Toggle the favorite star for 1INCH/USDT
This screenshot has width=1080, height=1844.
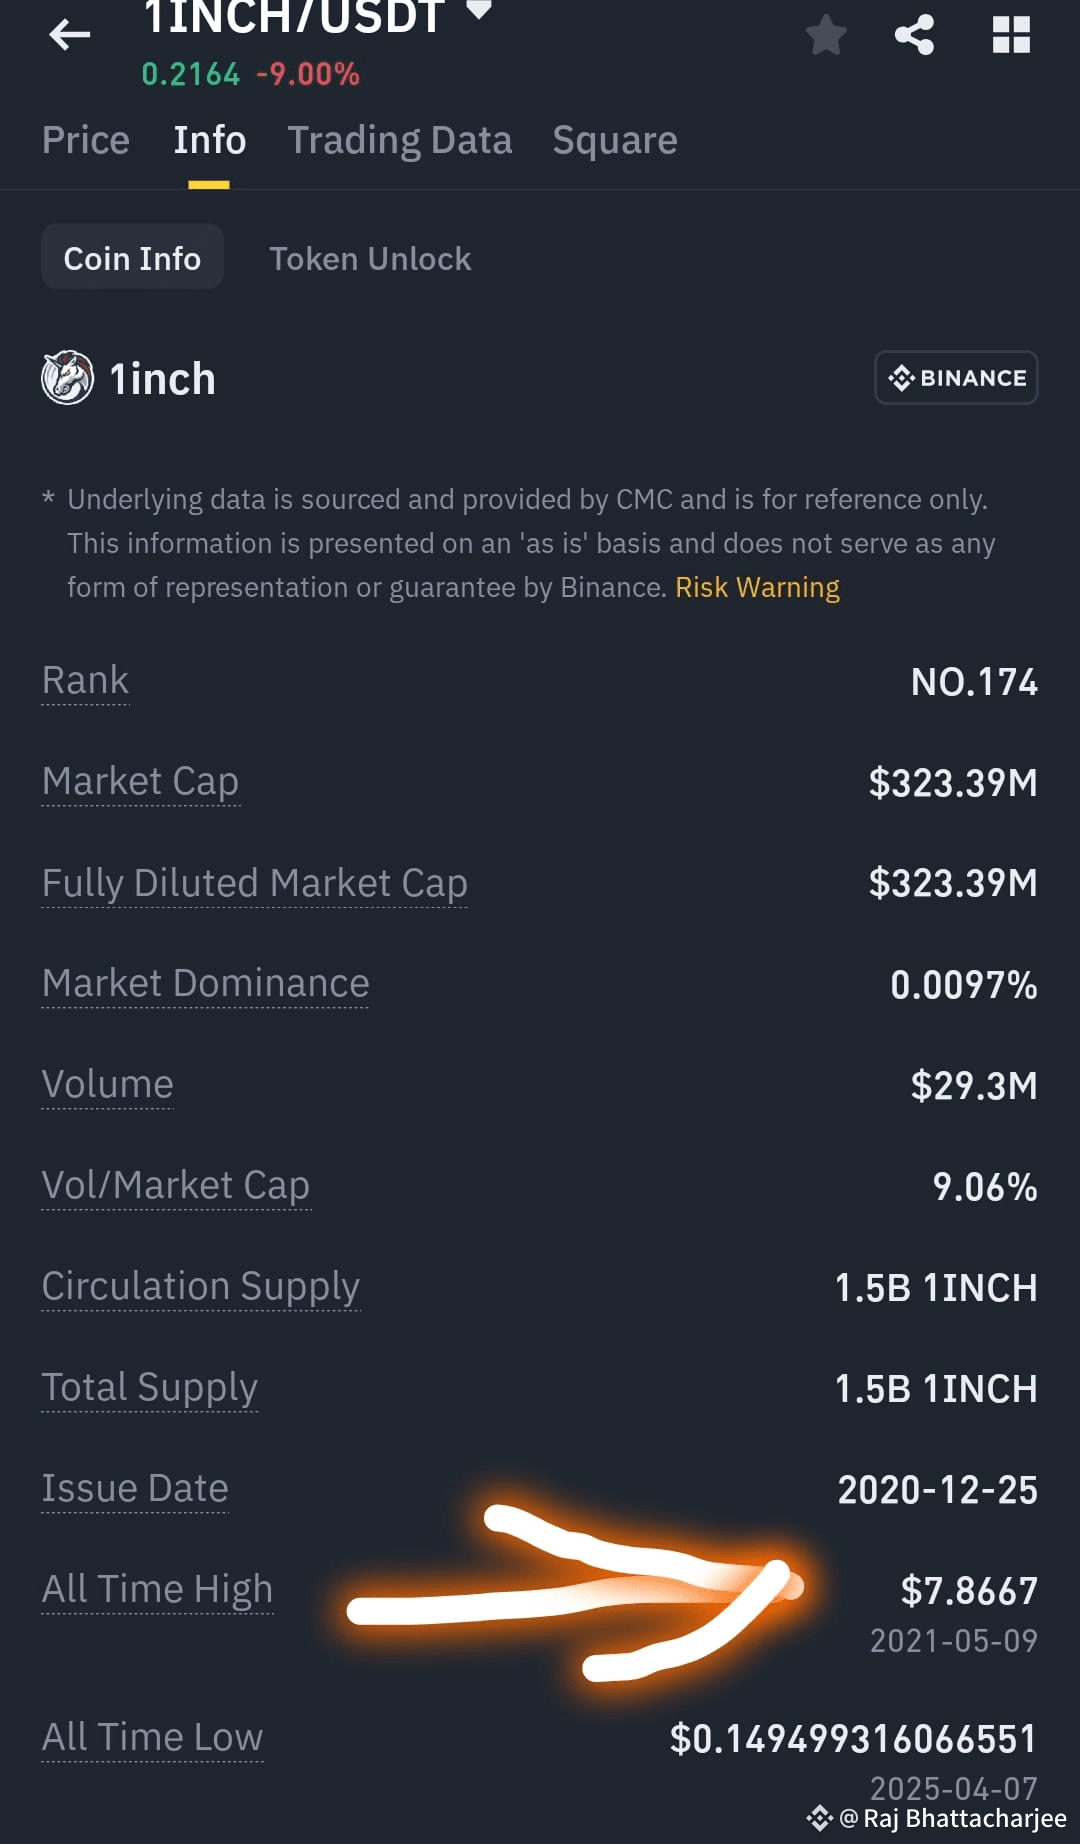click(x=827, y=33)
